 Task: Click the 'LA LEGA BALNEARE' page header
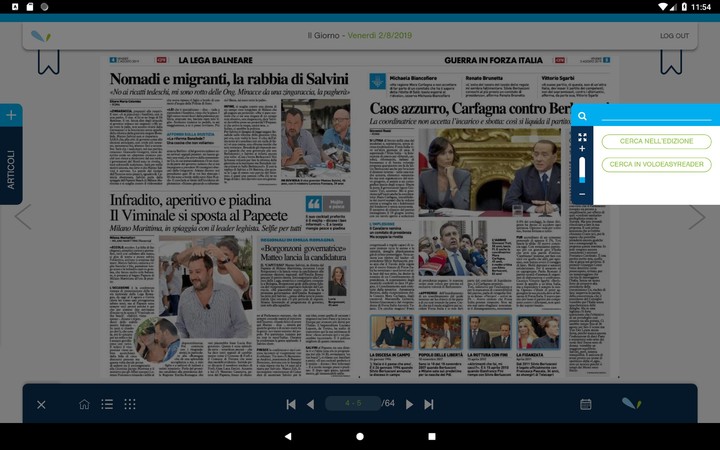coord(215,60)
